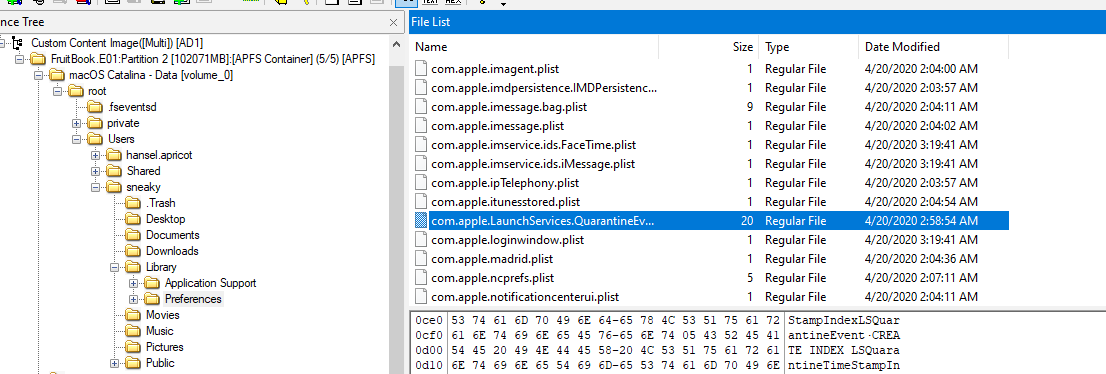Select the Downloads folder in tree

(172, 251)
